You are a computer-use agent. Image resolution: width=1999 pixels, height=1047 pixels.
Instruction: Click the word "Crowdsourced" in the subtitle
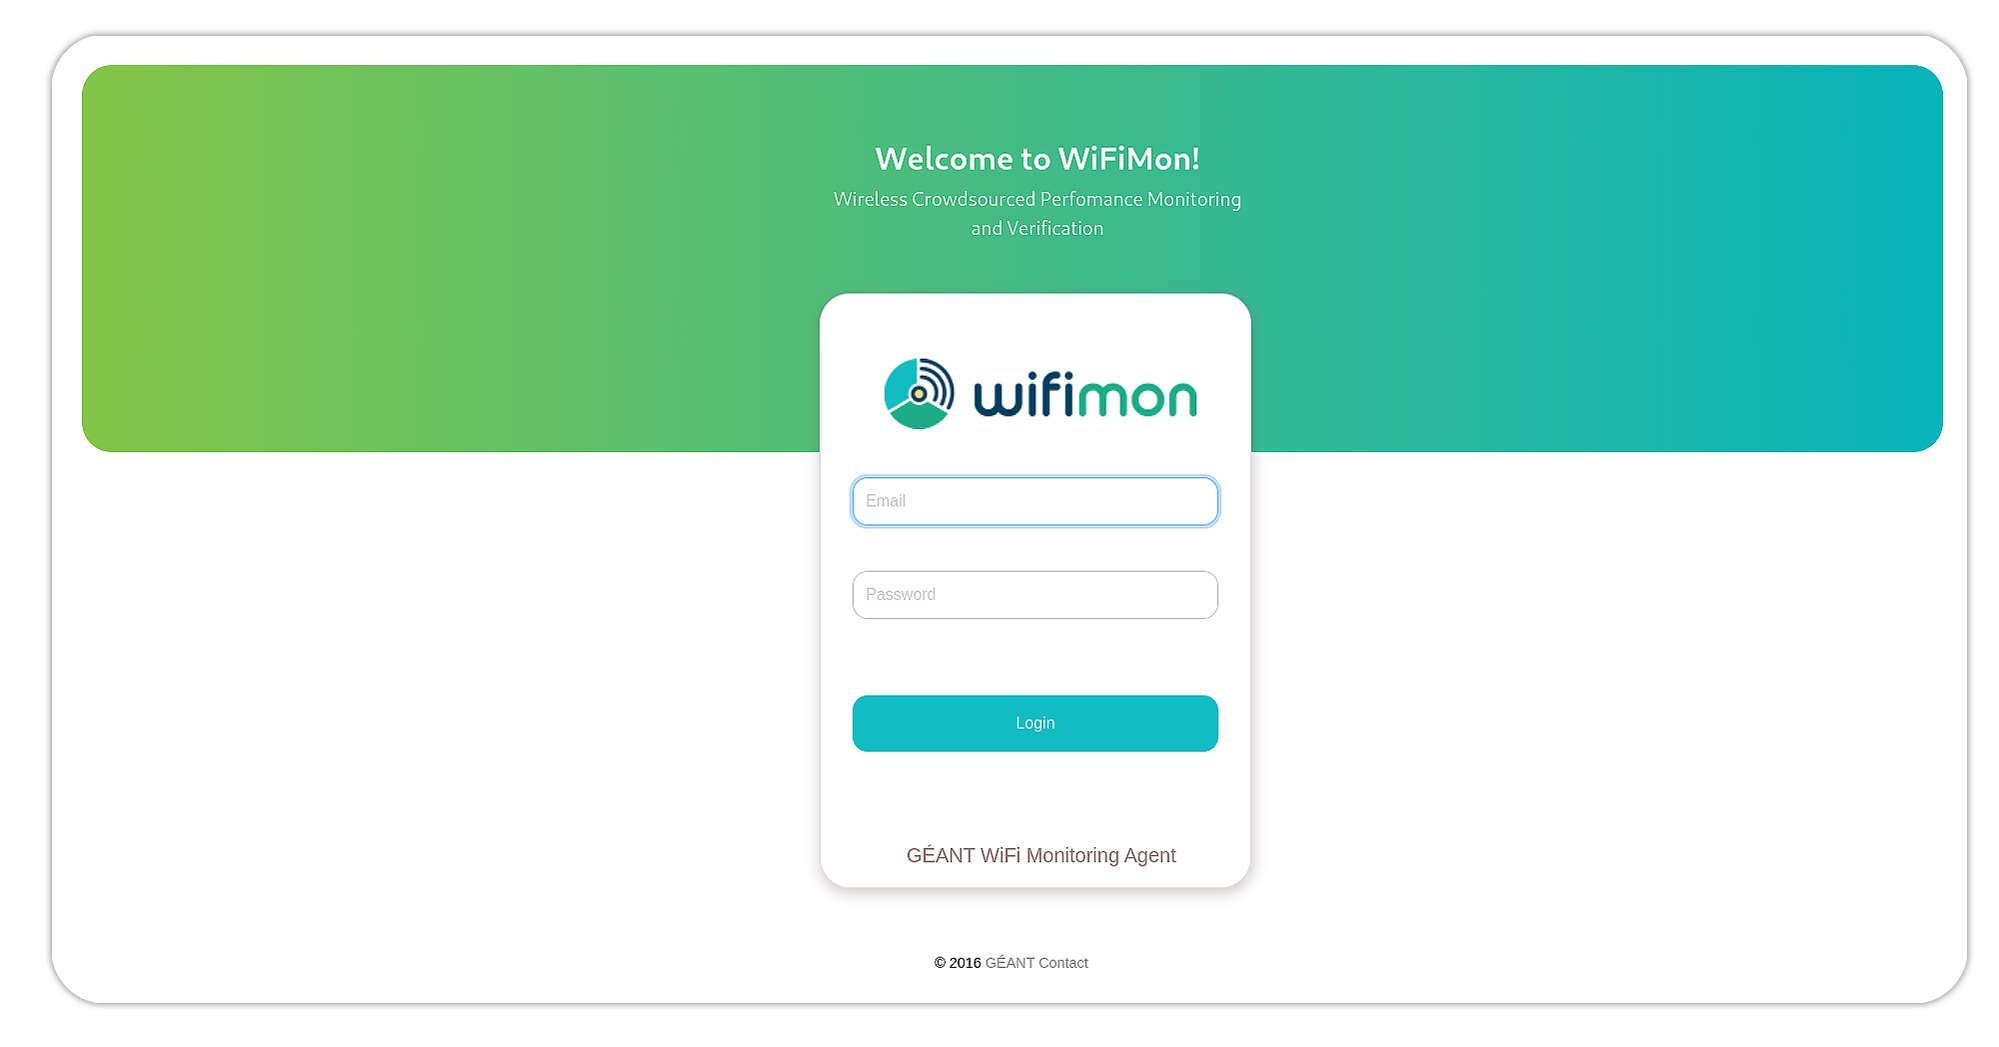point(973,199)
